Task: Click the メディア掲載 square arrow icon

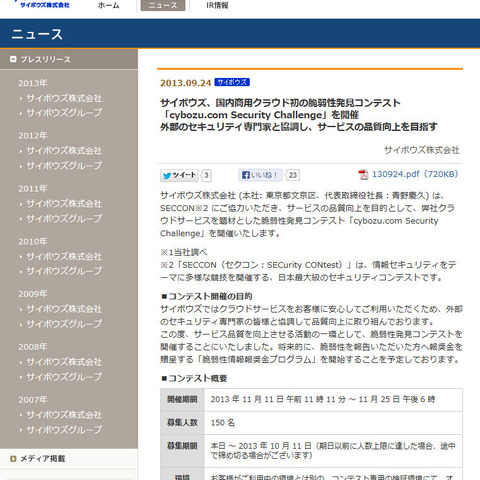Action: [13, 459]
